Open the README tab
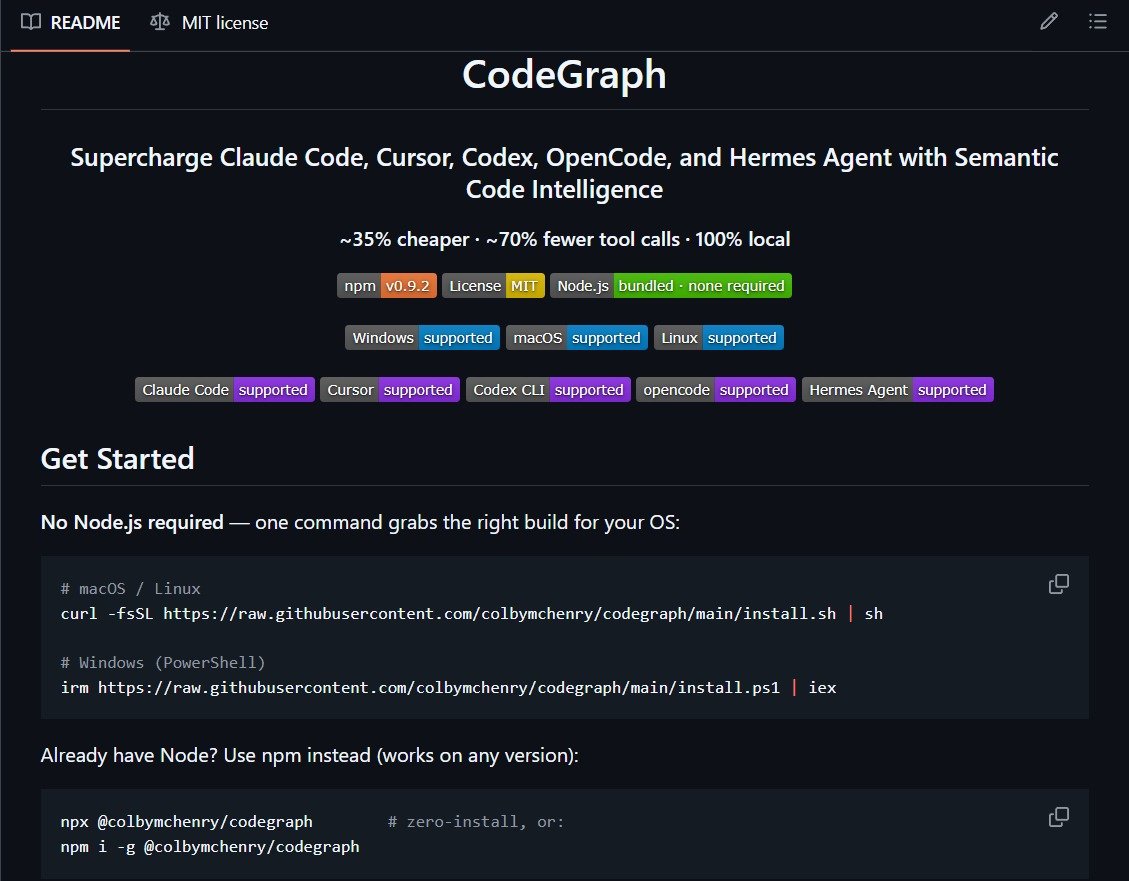Image resolution: width=1129 pixels, height=881 pixels. pyautogui.click(x=71, y=22)
